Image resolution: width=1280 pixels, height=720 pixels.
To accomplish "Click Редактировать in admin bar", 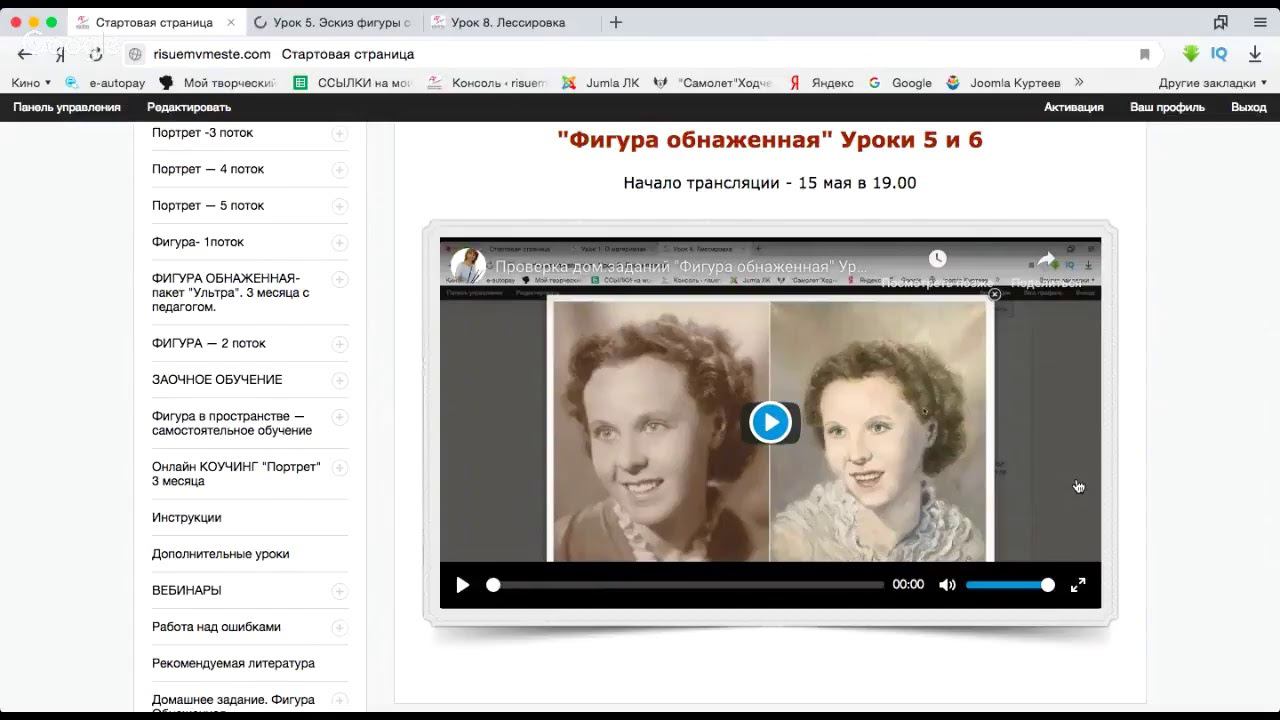I will (189, 107).
